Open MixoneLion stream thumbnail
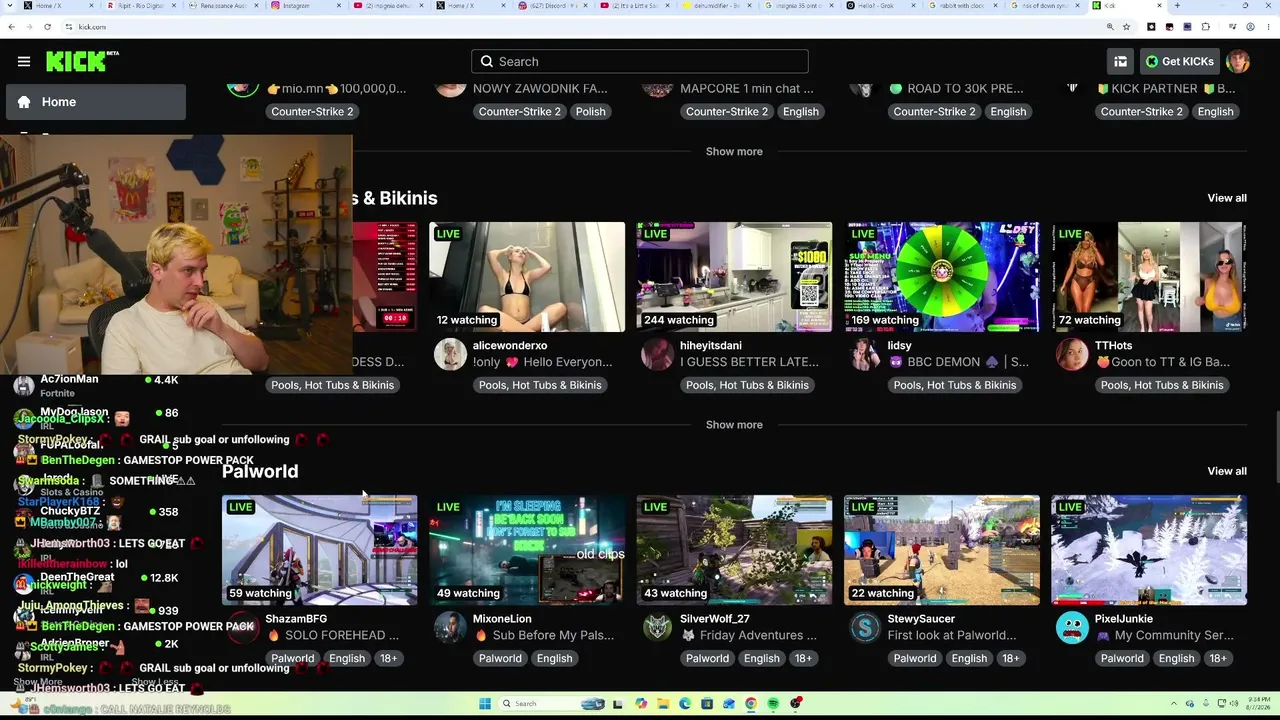This screenshot has height=720, width=1280. point(527,550)
